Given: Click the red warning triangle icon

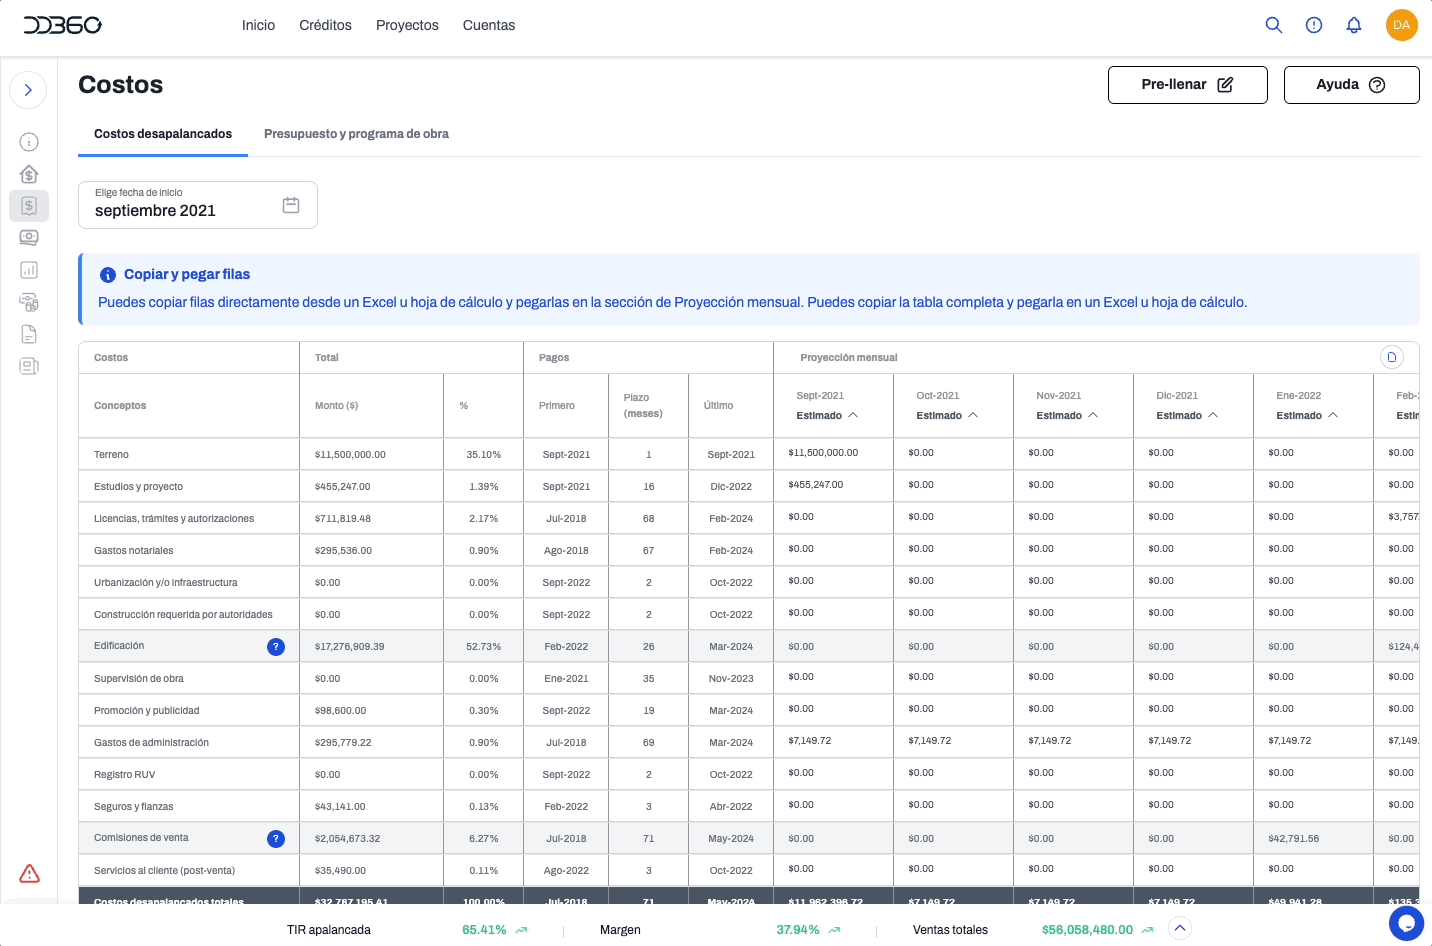Looking at the screenshot, I should (30, 874).
